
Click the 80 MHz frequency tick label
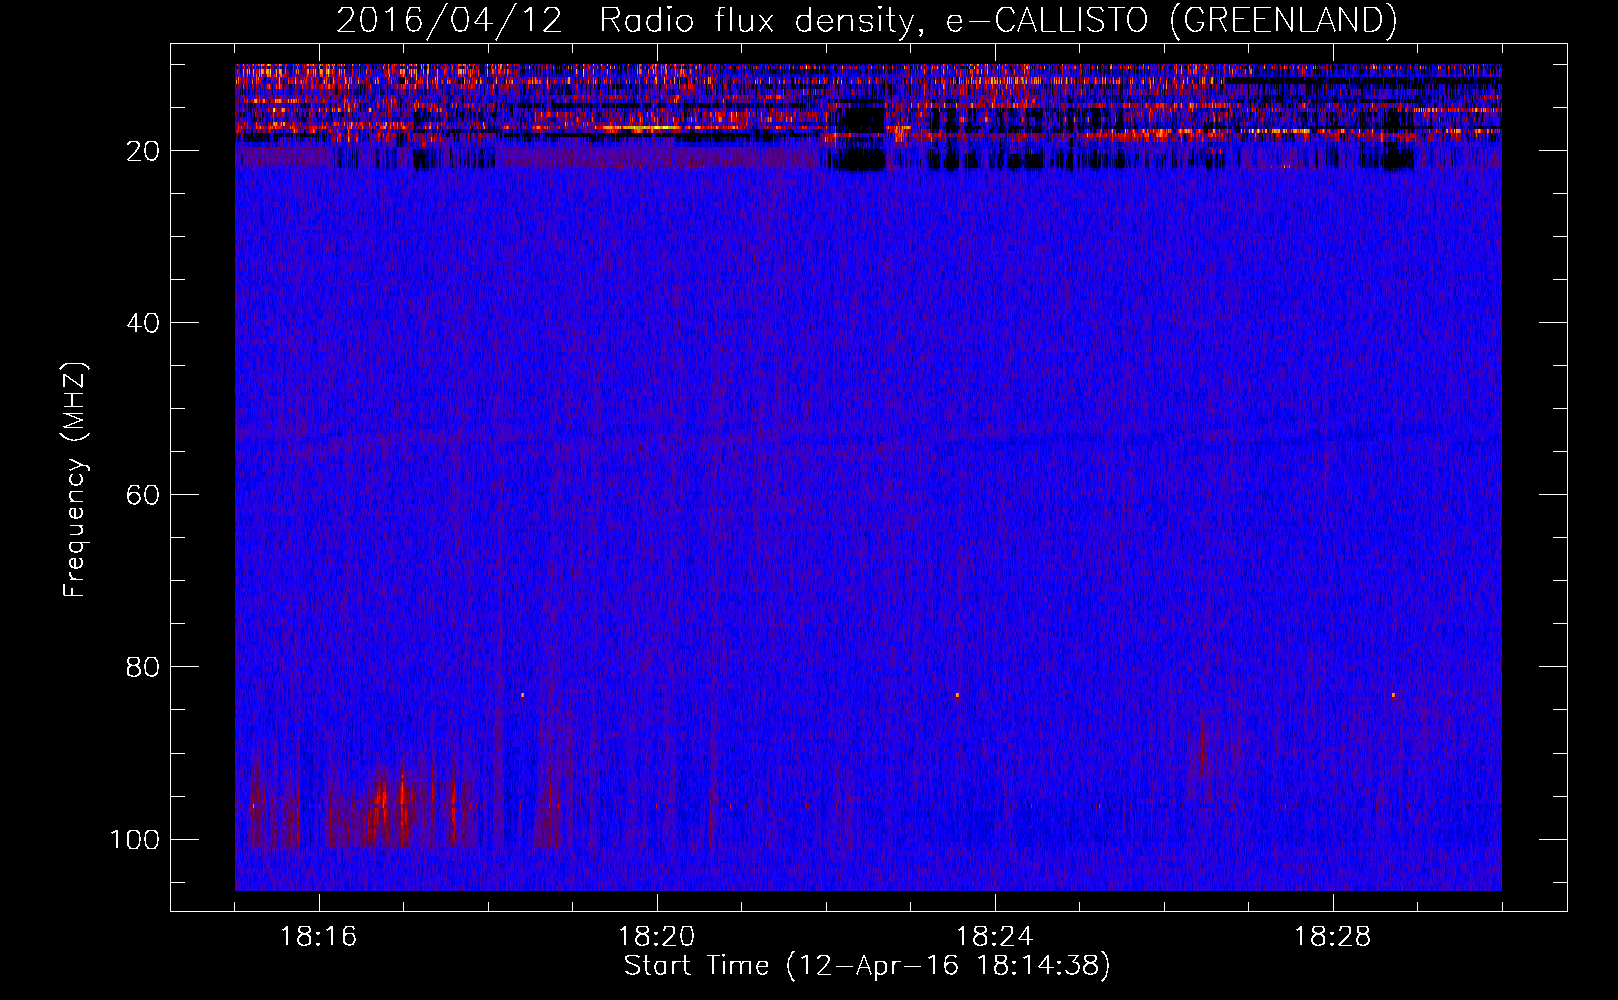click(143, 667)
